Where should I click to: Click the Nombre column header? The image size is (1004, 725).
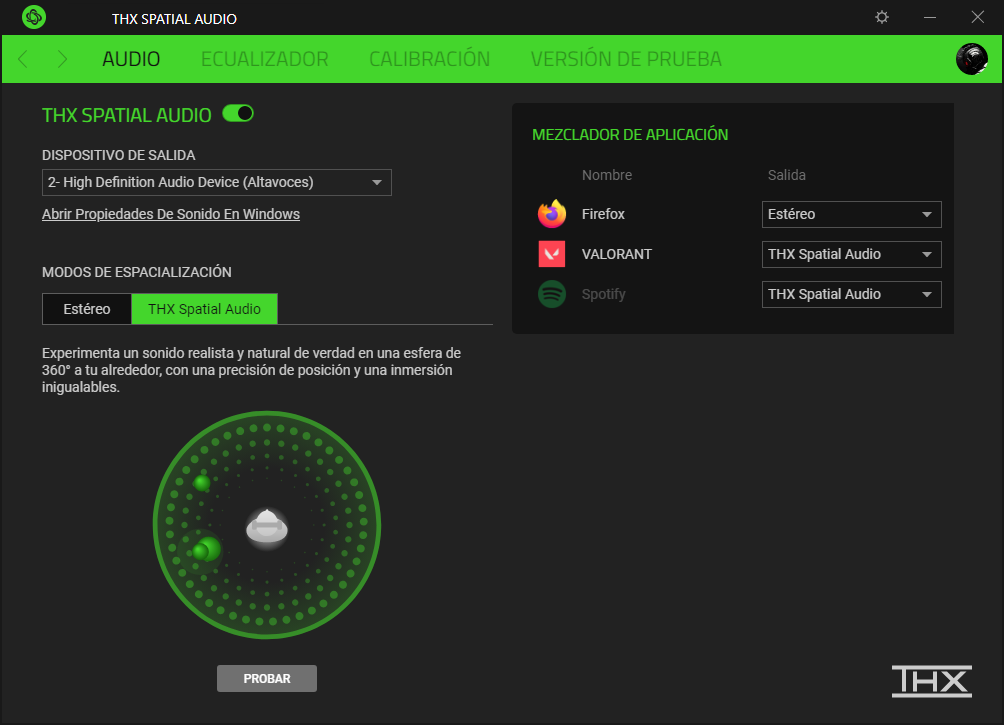coord(607,175)
